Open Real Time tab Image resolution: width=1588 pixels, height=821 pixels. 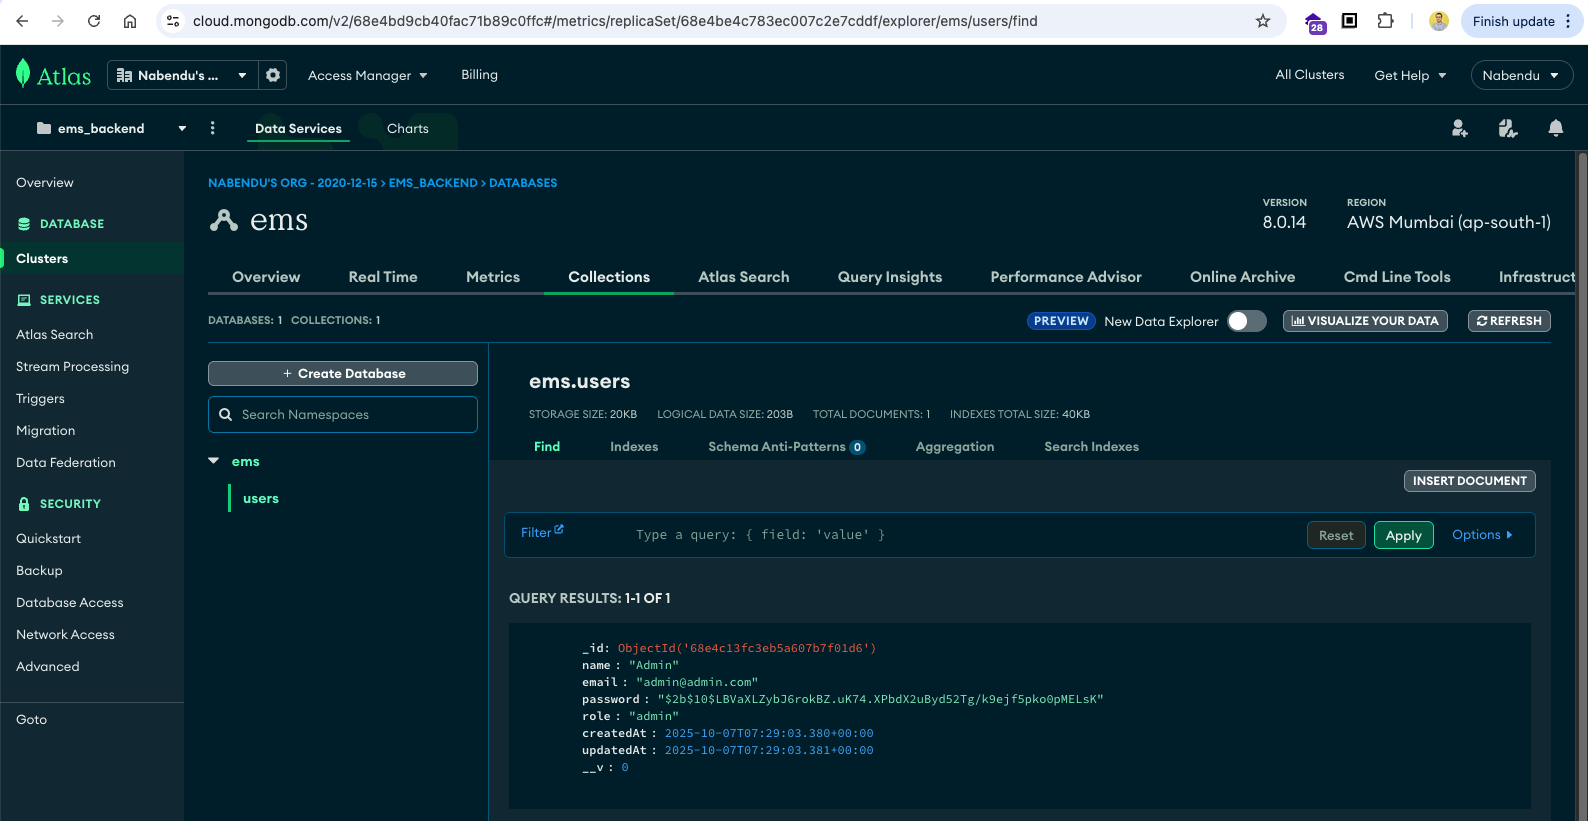pyautogui.click(x=383, y=277)
